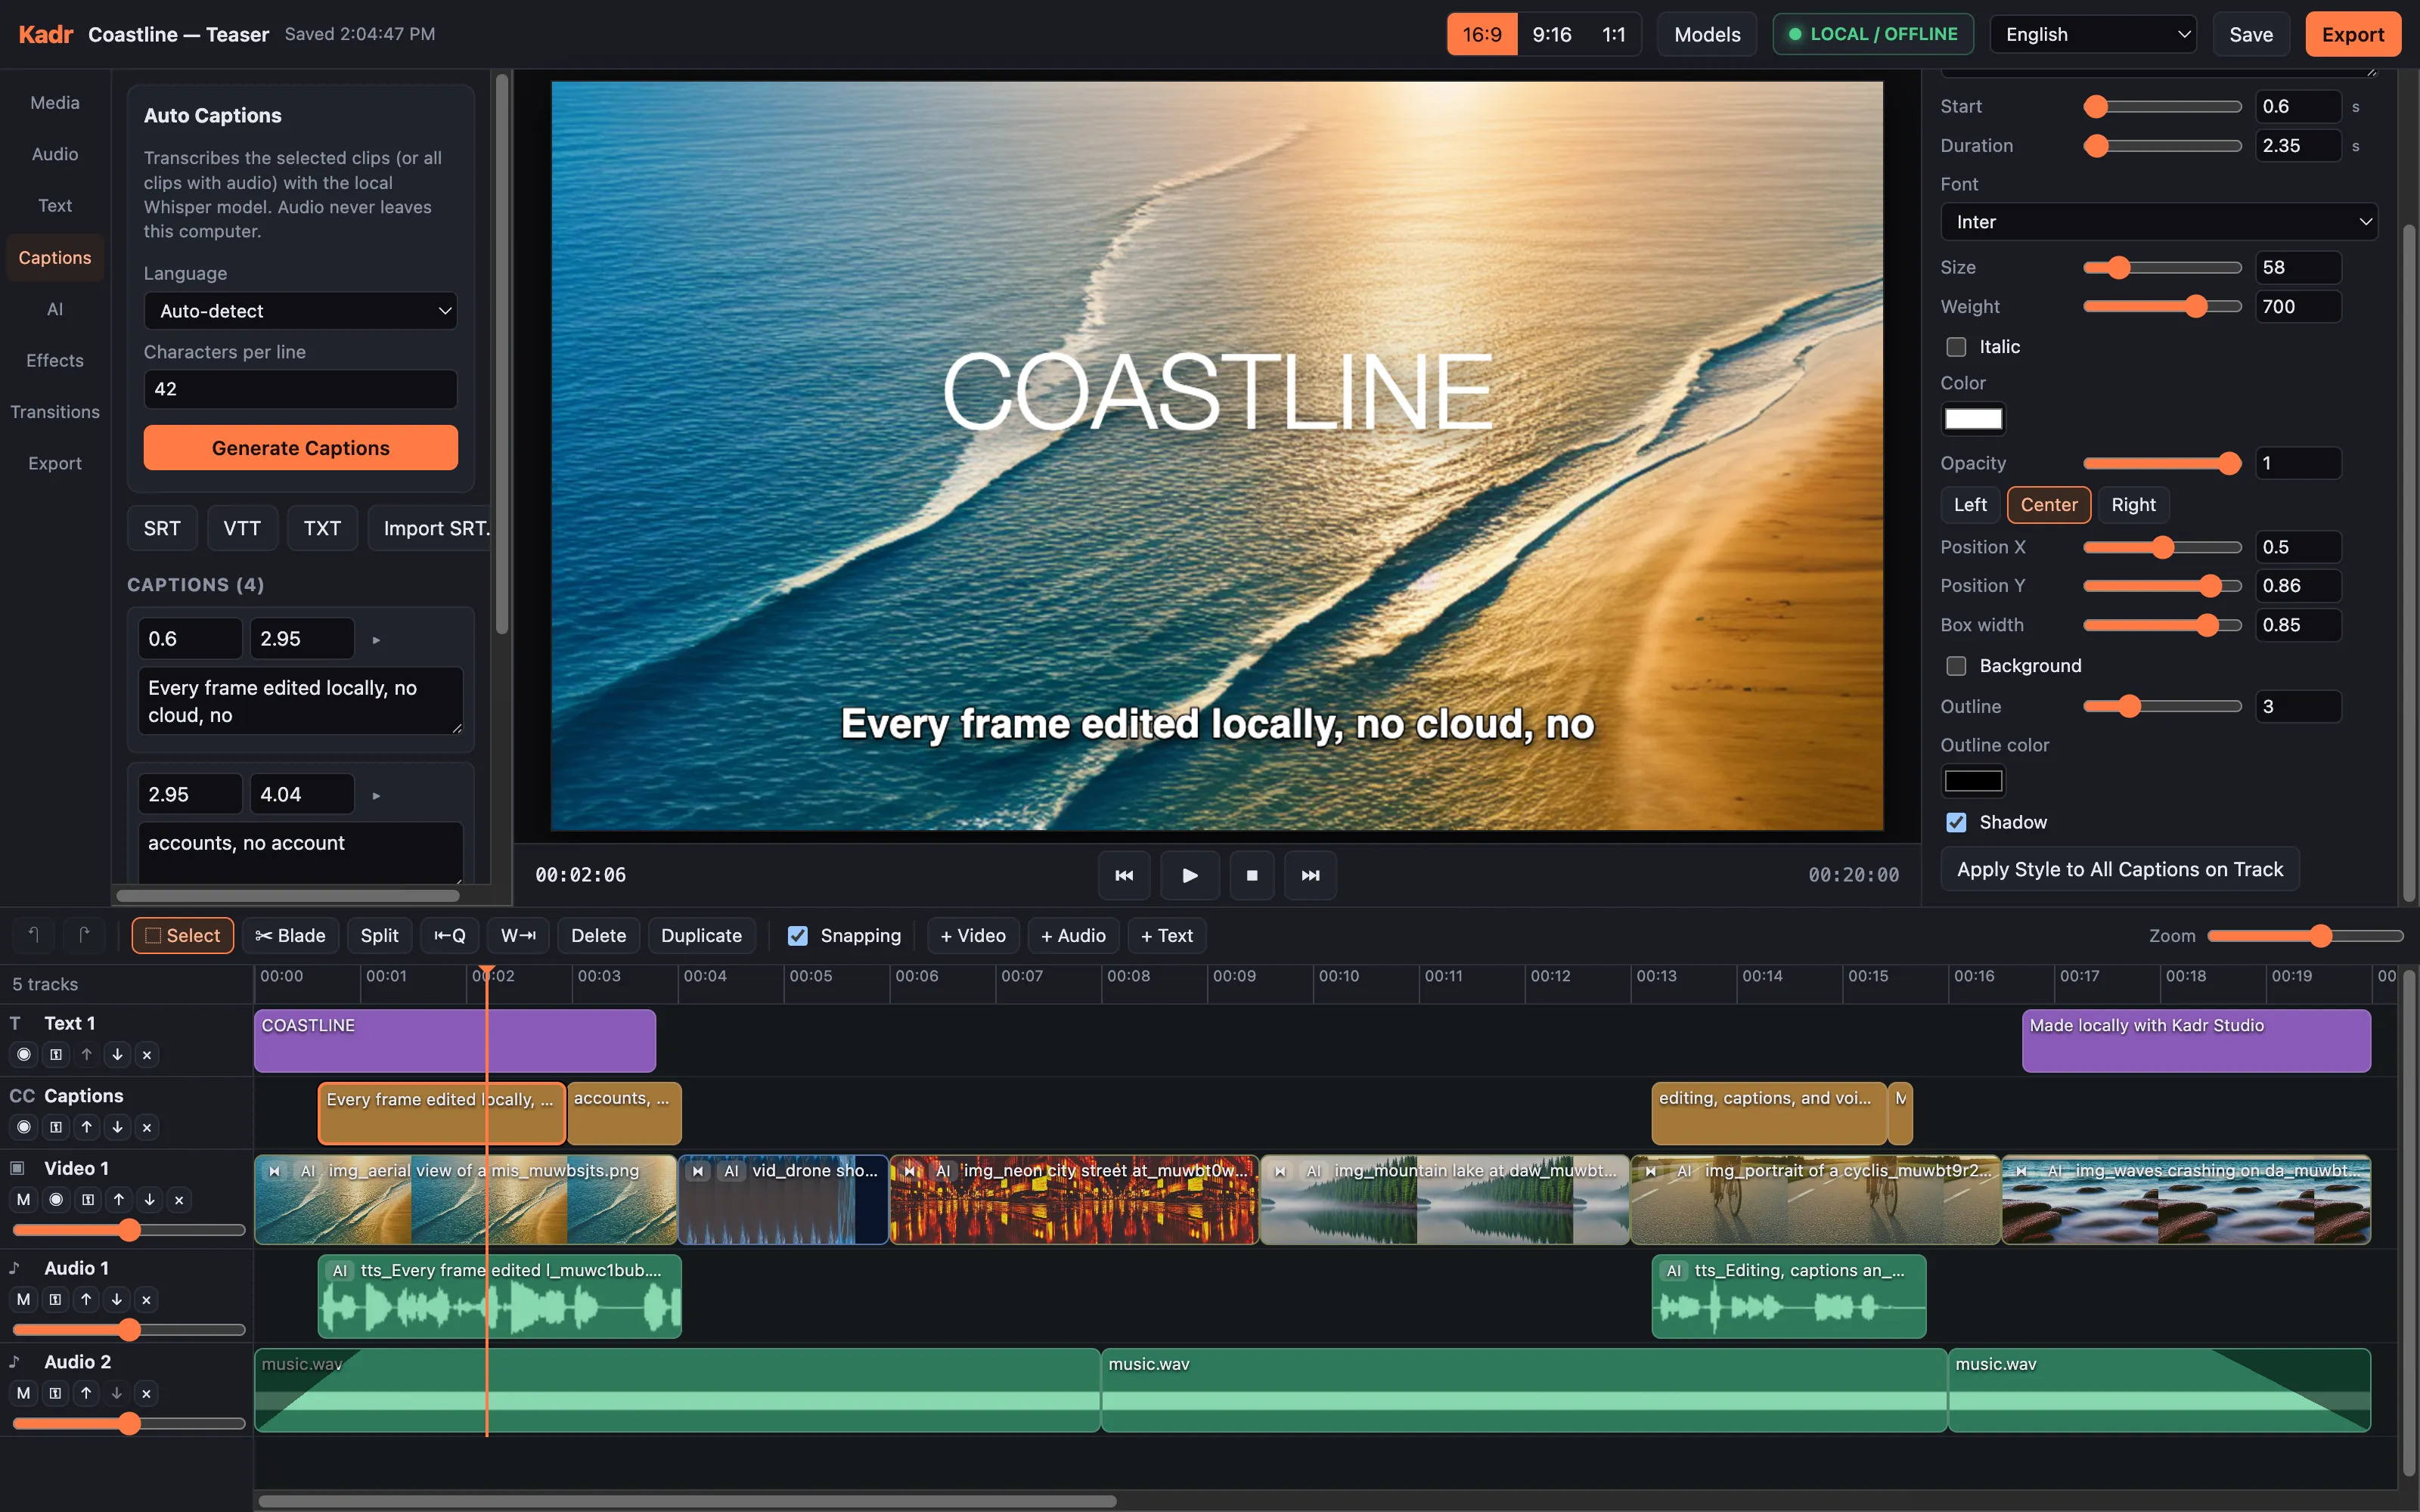This screenshot has height=1512, width=2420.
Task: Remove the Audio 1 track with its X
Action: pyautogui.click(x=147, y=1299)
